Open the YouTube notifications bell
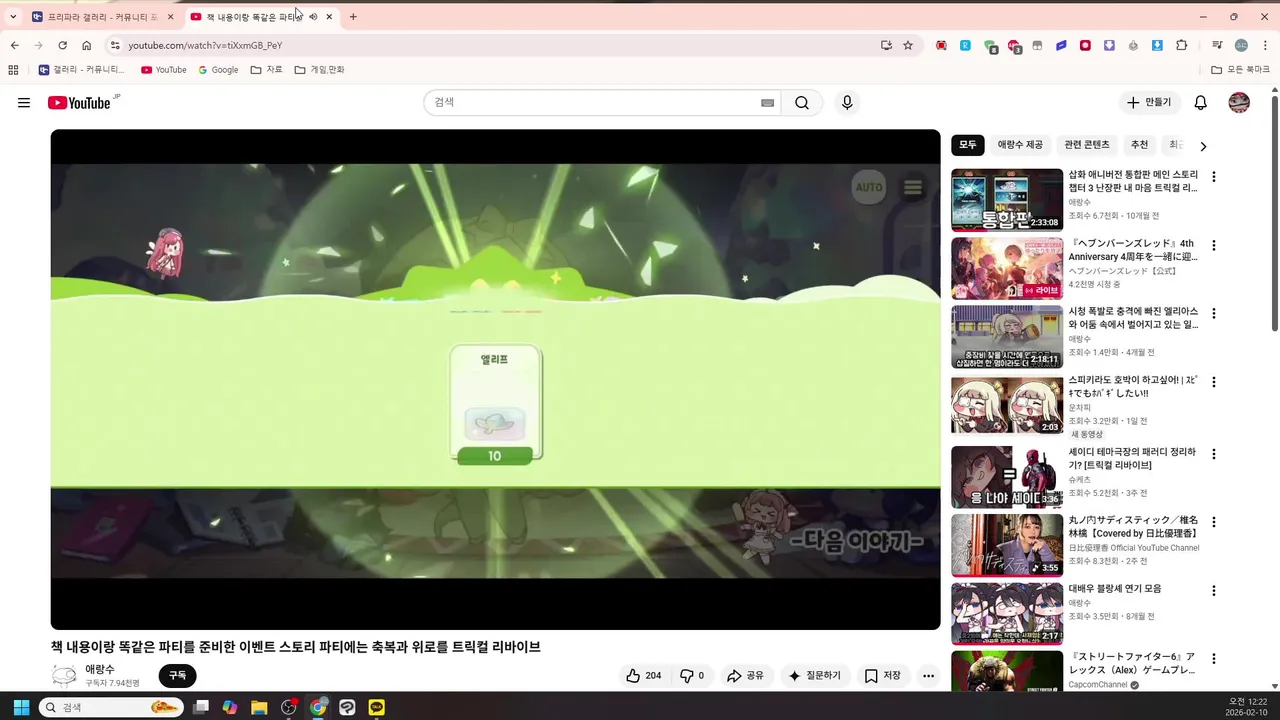The image size is (1280, 720). [1201, 103]
